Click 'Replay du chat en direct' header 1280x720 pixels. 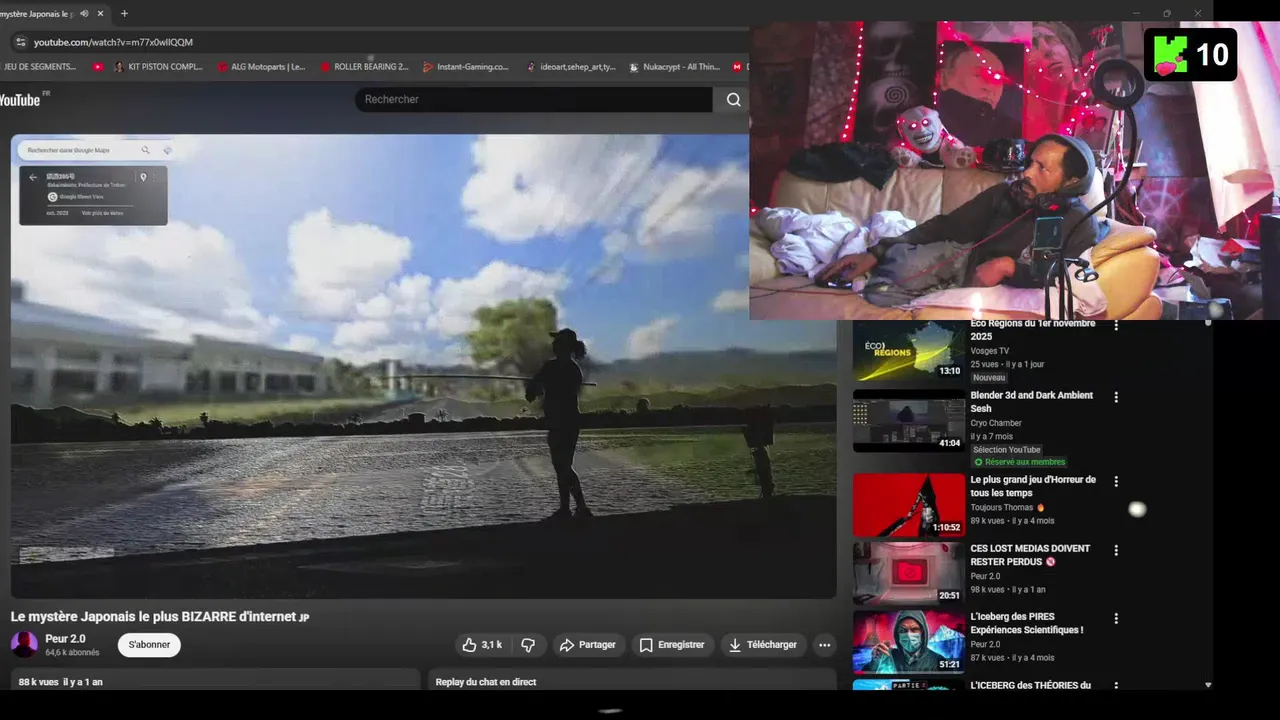coord(486,682)
